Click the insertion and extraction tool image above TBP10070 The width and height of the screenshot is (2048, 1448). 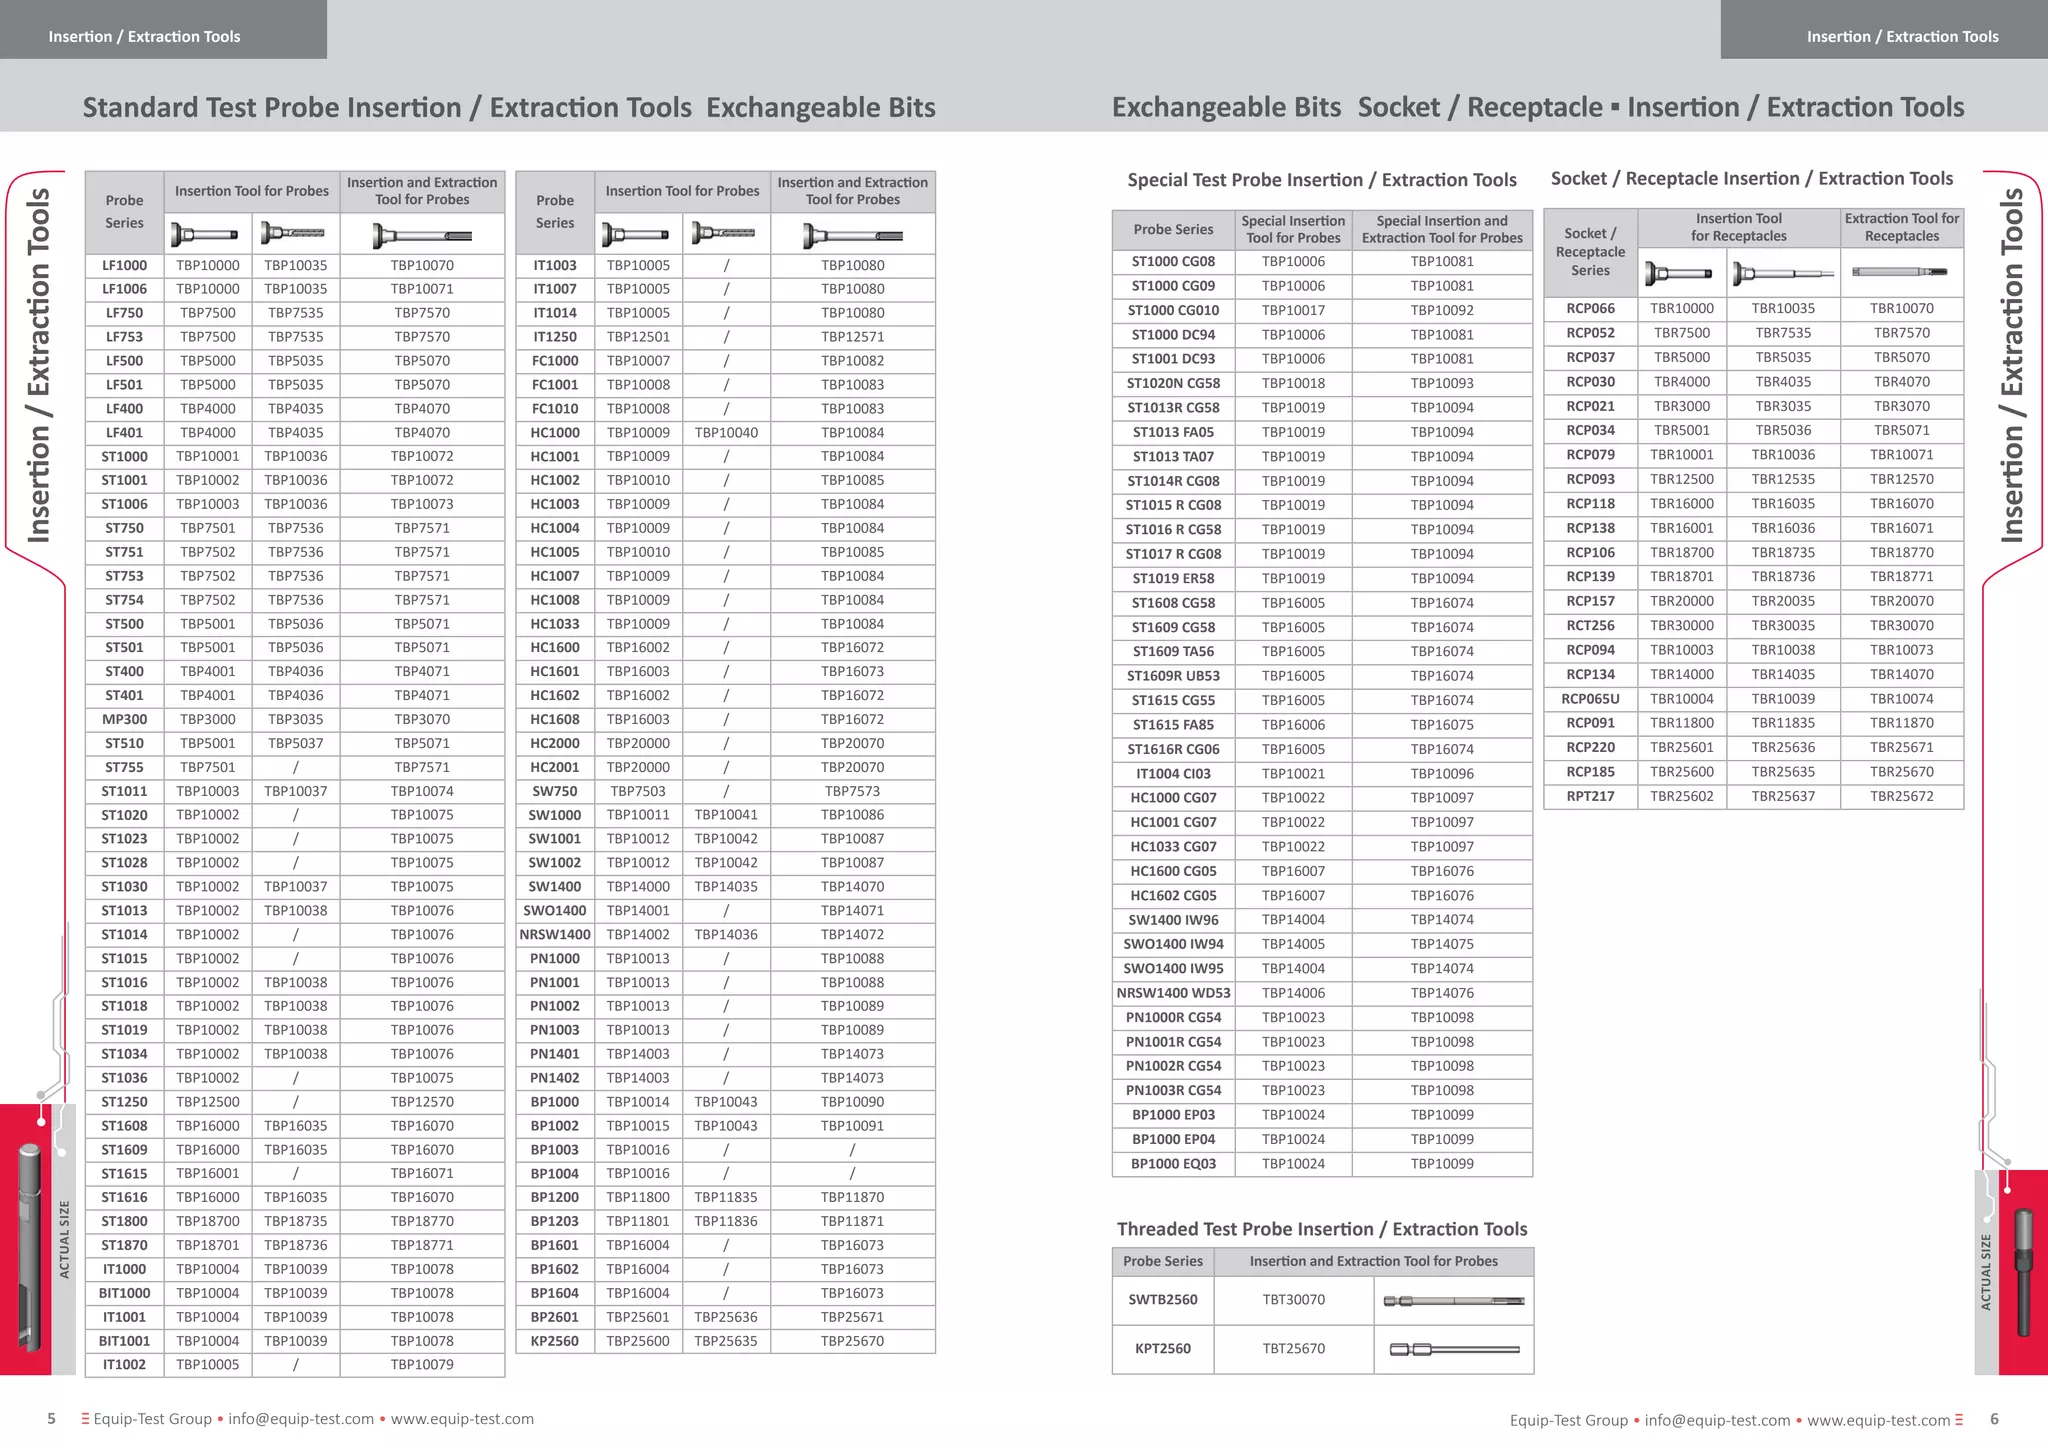coord(422,236)
